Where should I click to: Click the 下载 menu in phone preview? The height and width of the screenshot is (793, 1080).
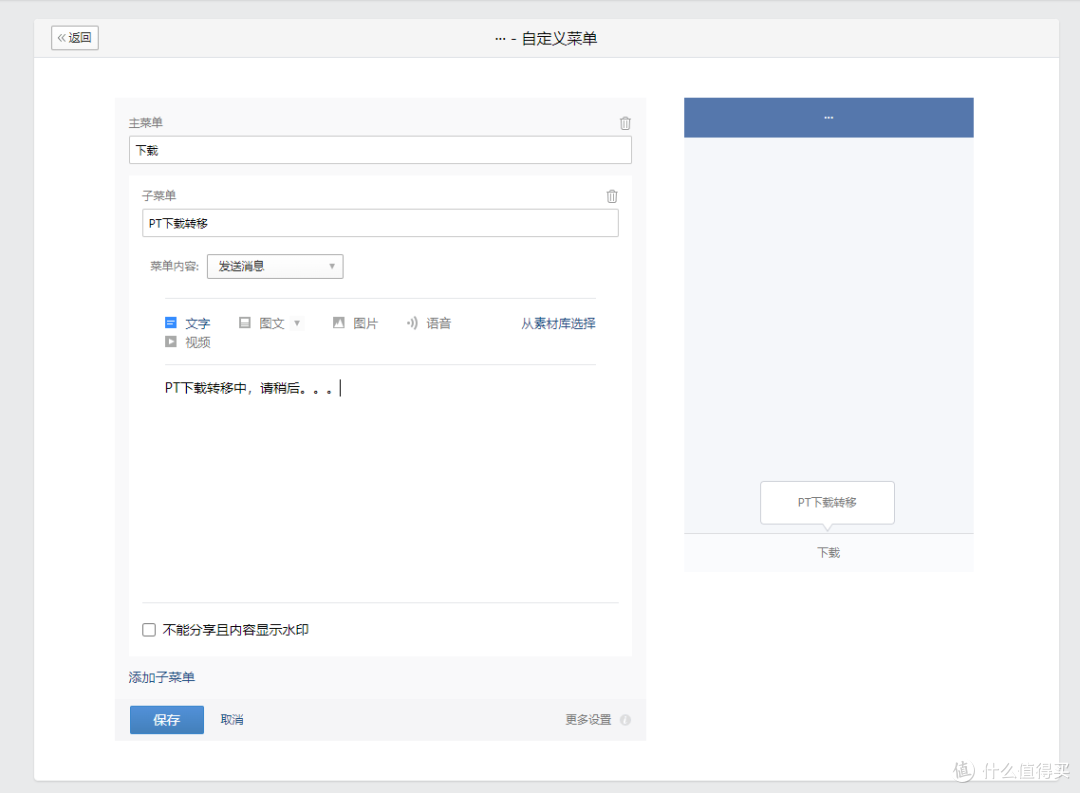click(829, 553)
